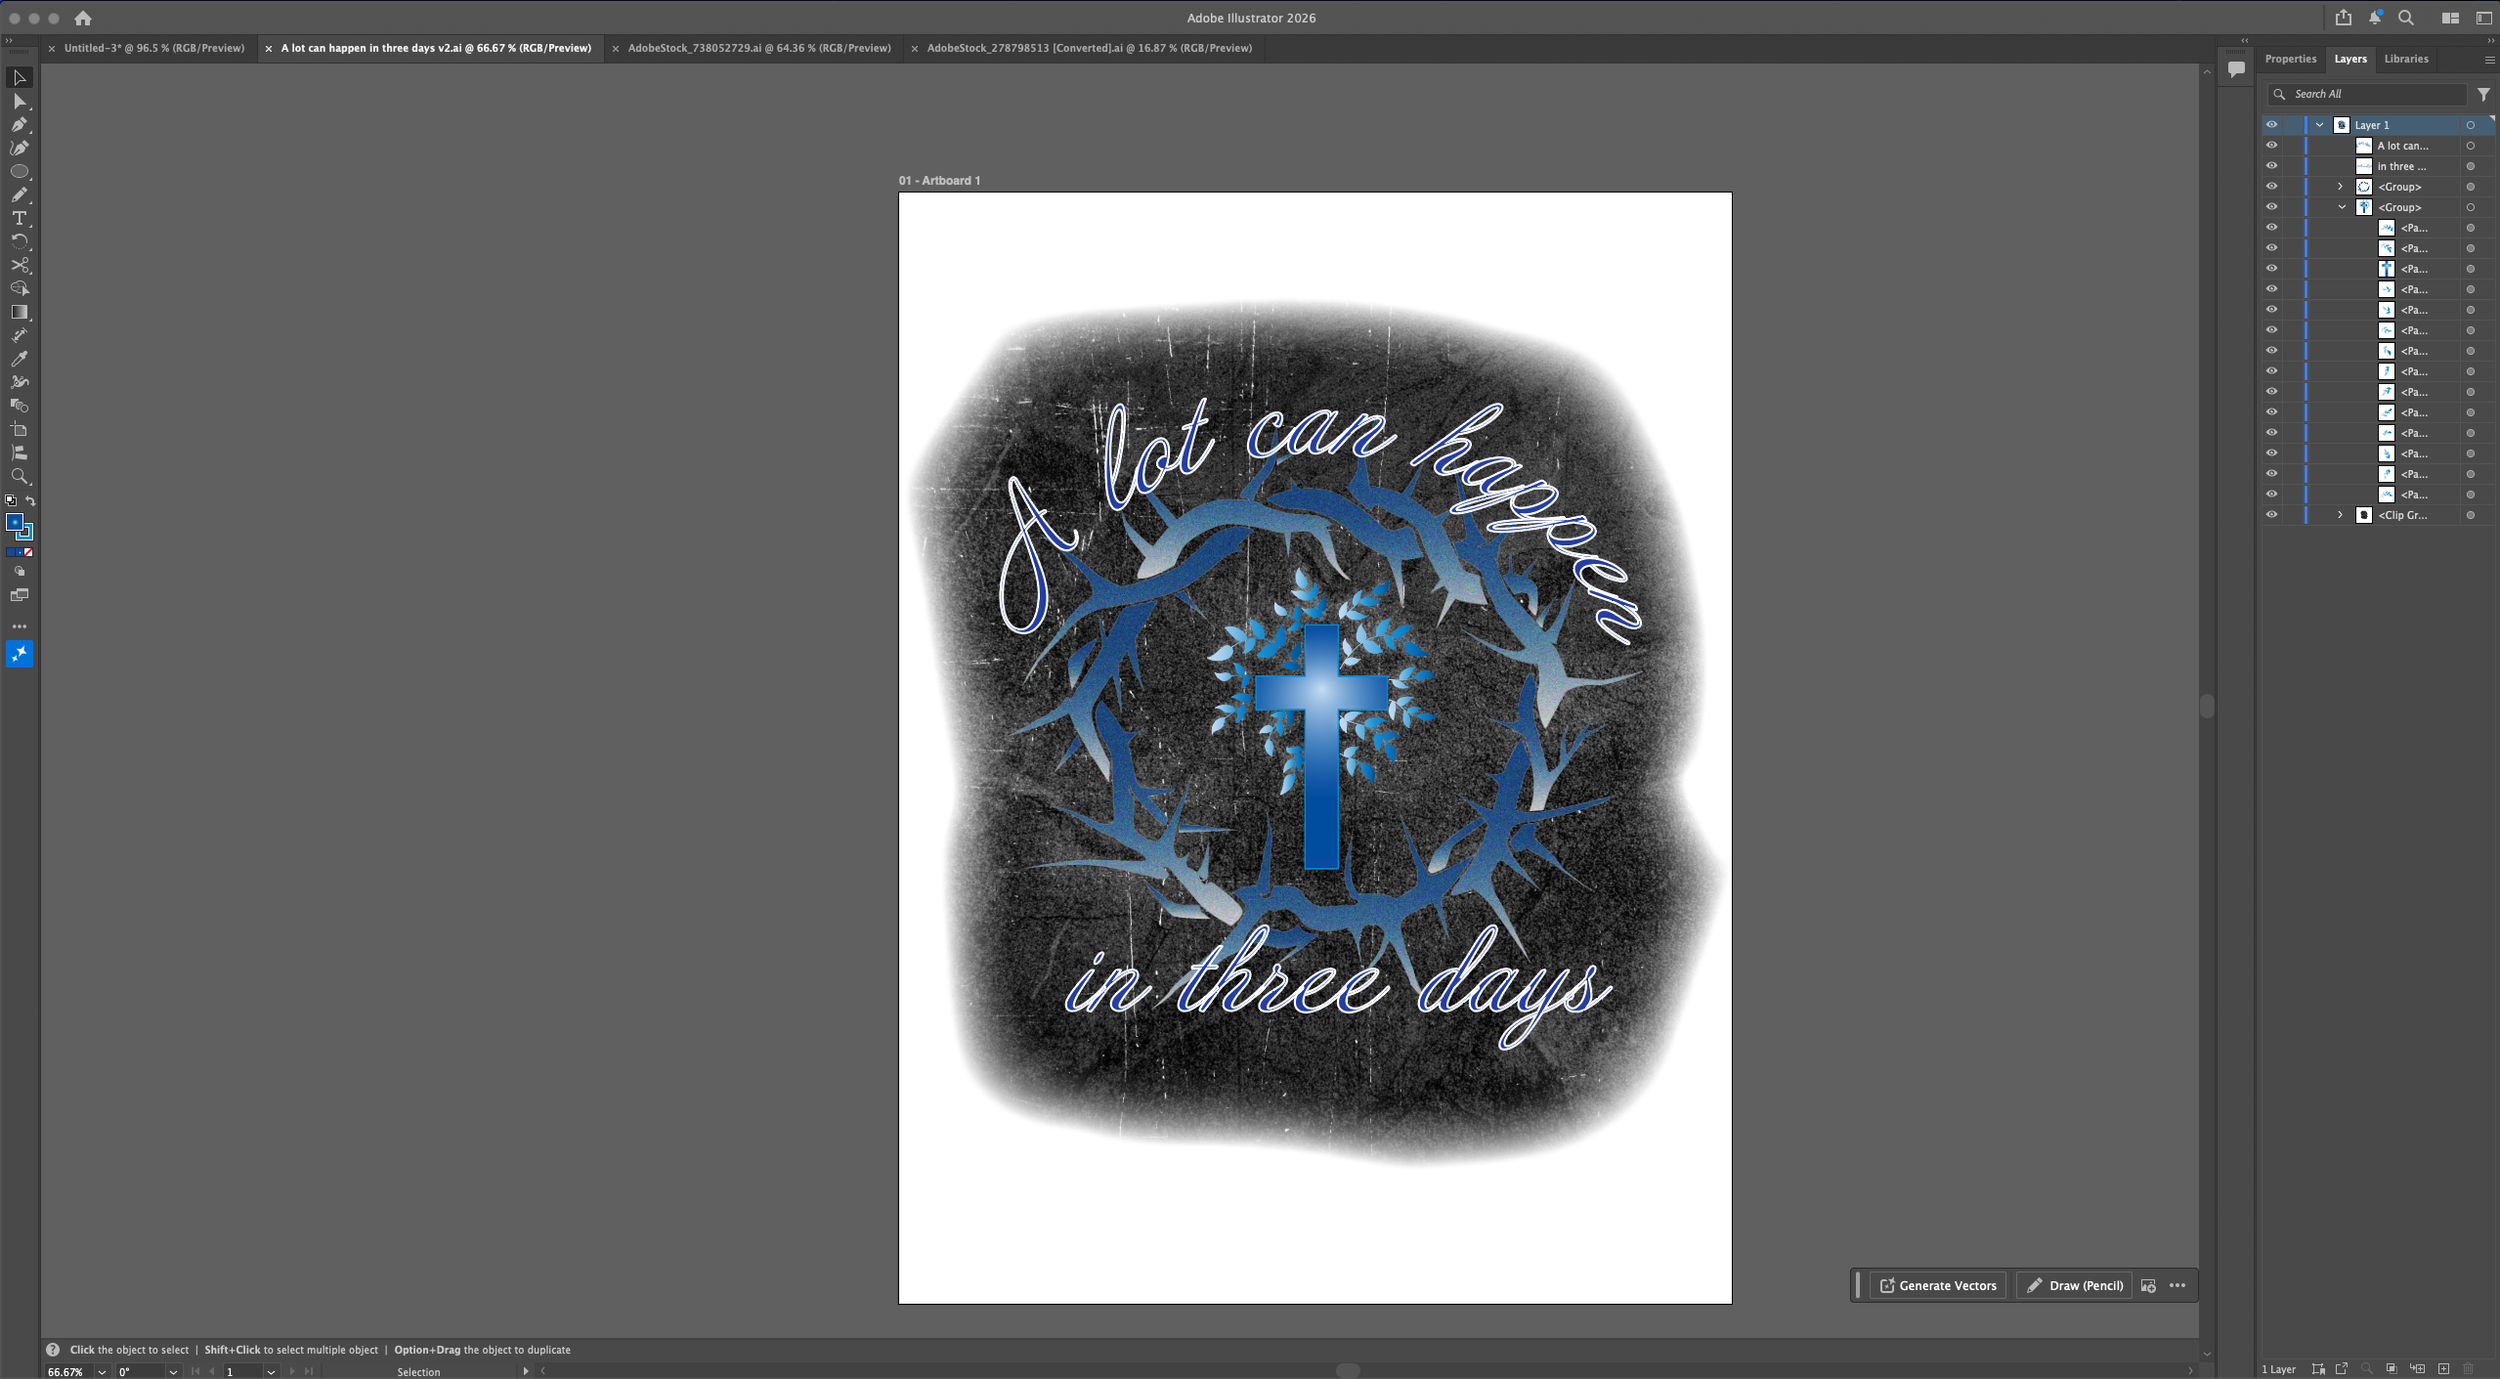Select the Direct Selection tool
Image resolution: width=2500 pixels, height=1379 pixels.
19,101
